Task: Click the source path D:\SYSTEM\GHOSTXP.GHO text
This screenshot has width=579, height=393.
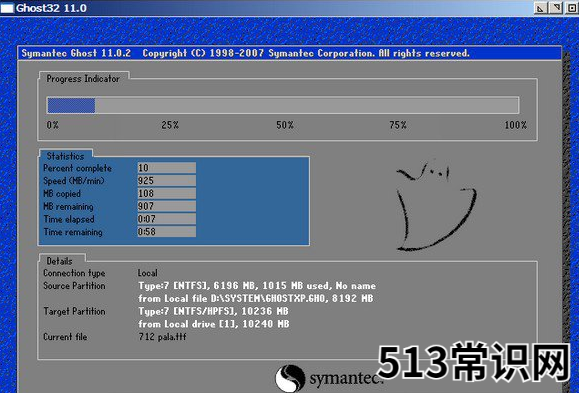Action: [269, 298]
